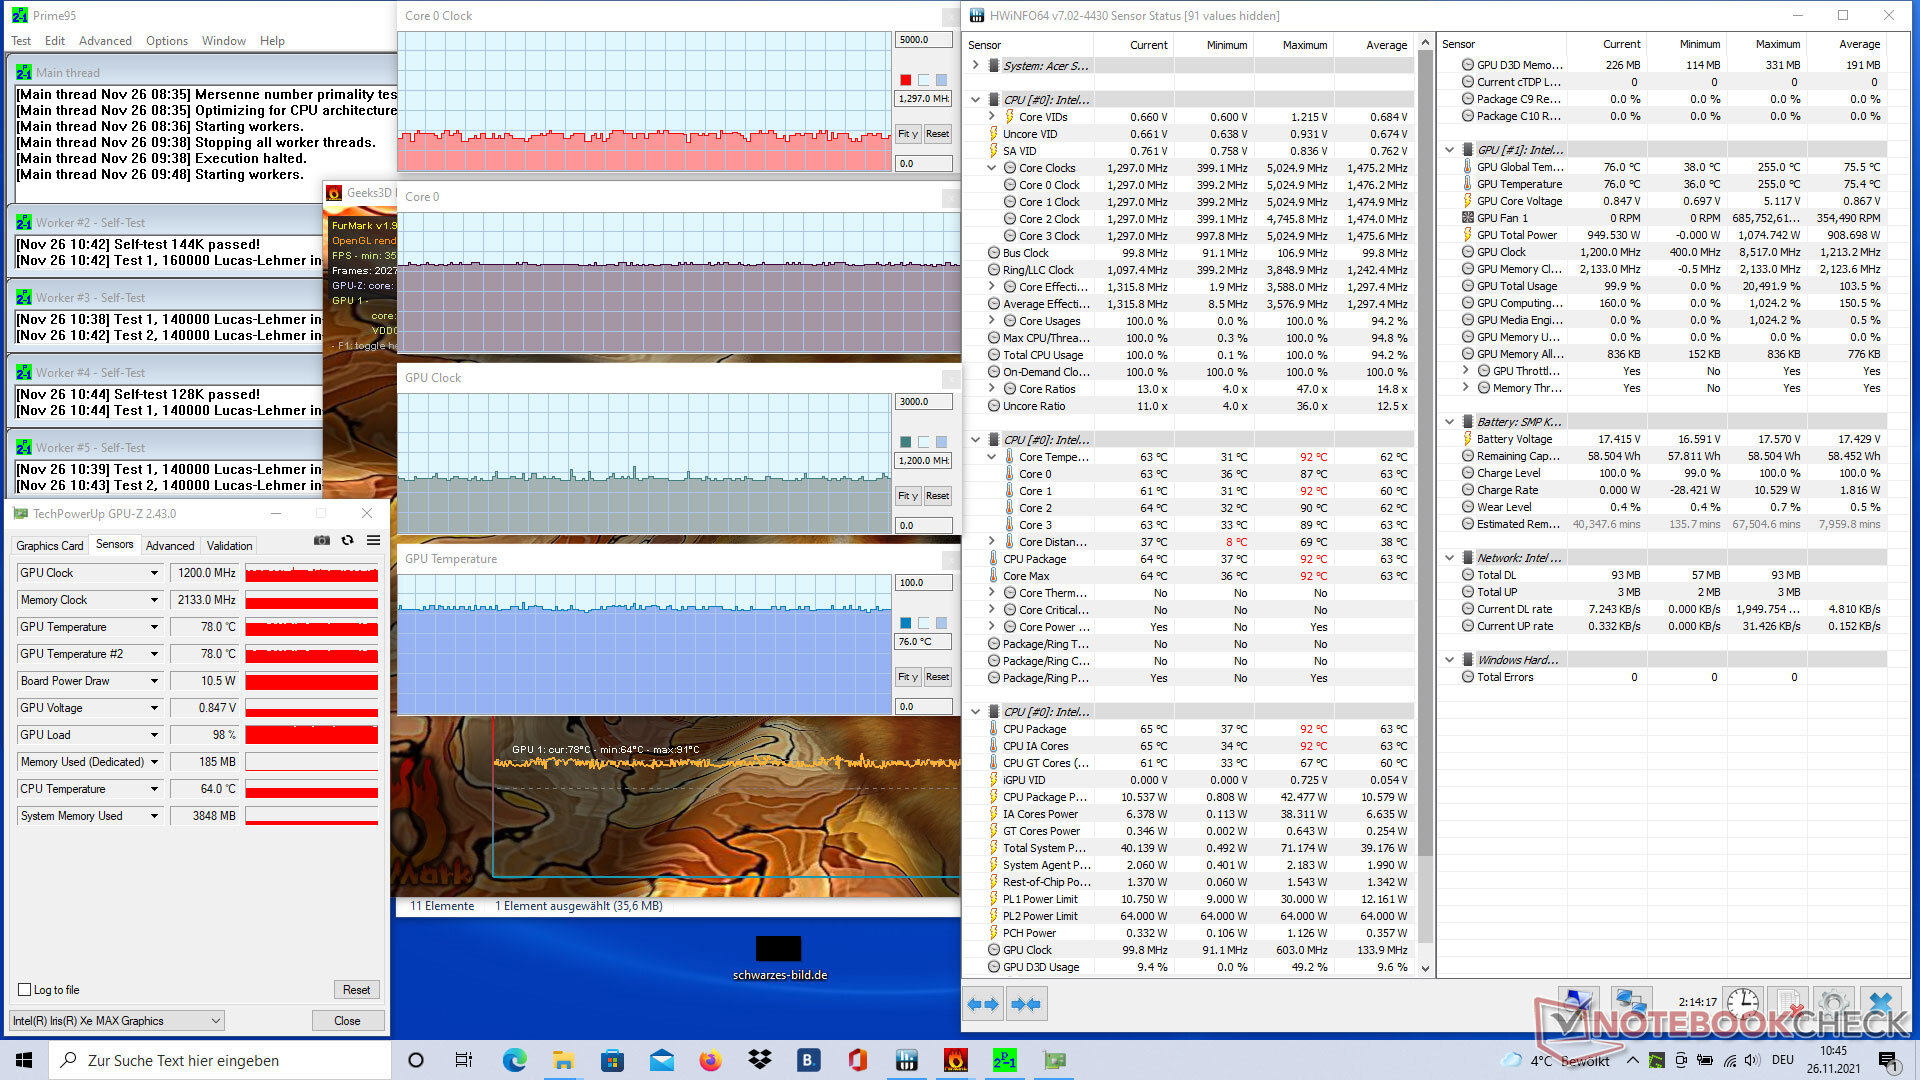Open HWiNFO settings gear icon

pos(1832,1003)
